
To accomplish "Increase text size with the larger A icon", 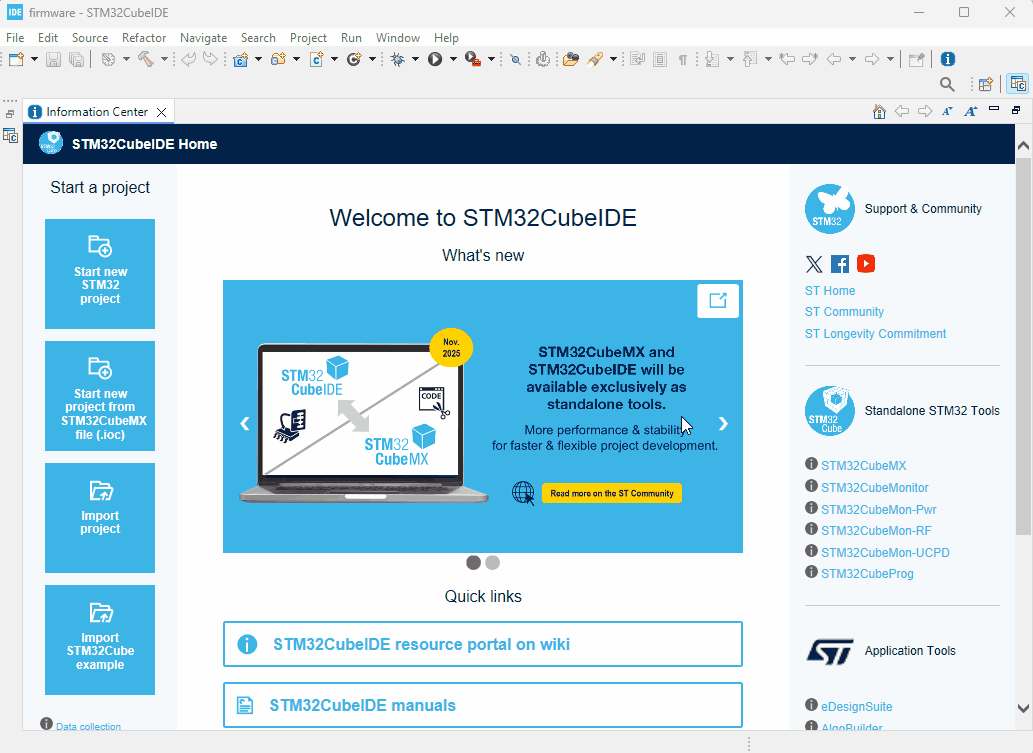I will click(x=969, y=111).
